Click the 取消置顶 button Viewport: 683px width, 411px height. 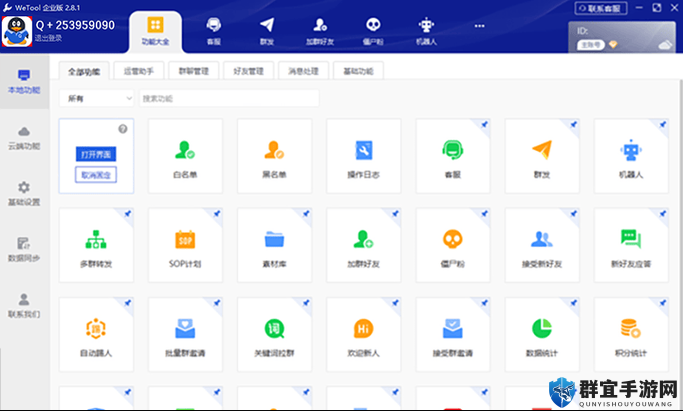(96, 175)
